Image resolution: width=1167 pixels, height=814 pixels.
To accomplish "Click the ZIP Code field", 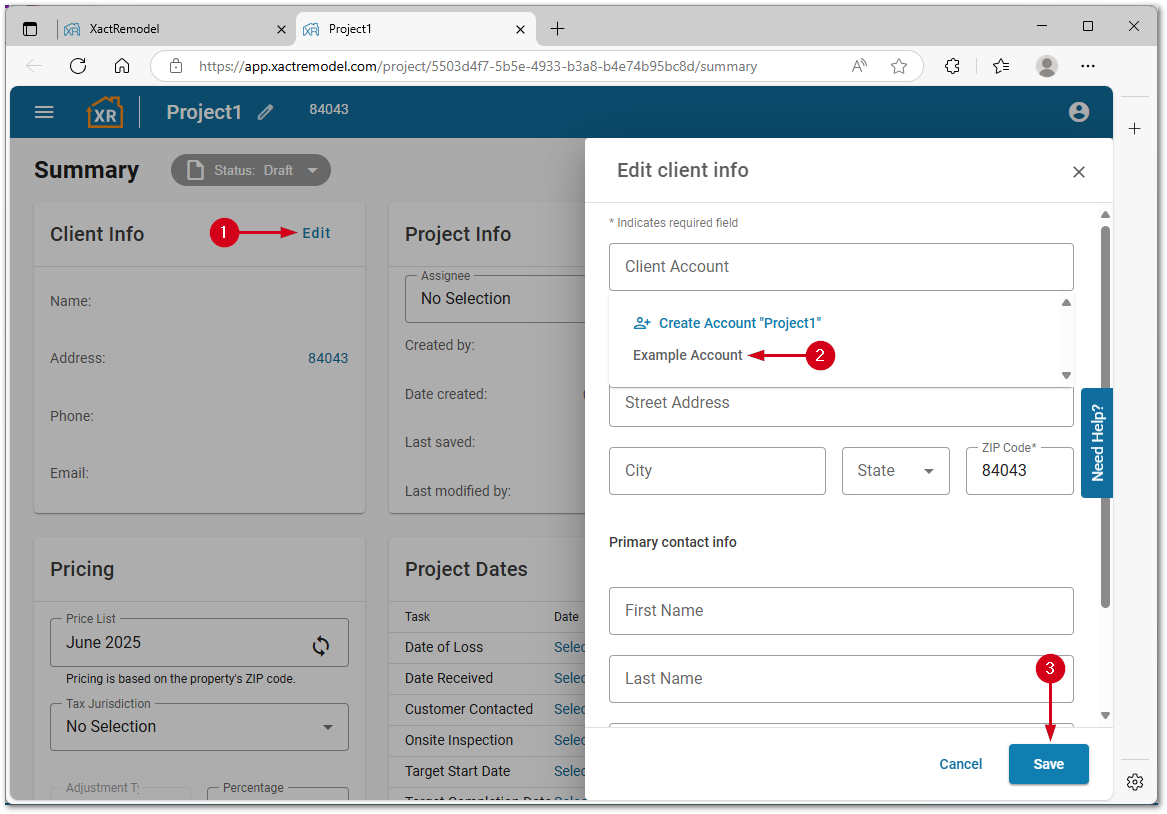I will pos(1019,471).
